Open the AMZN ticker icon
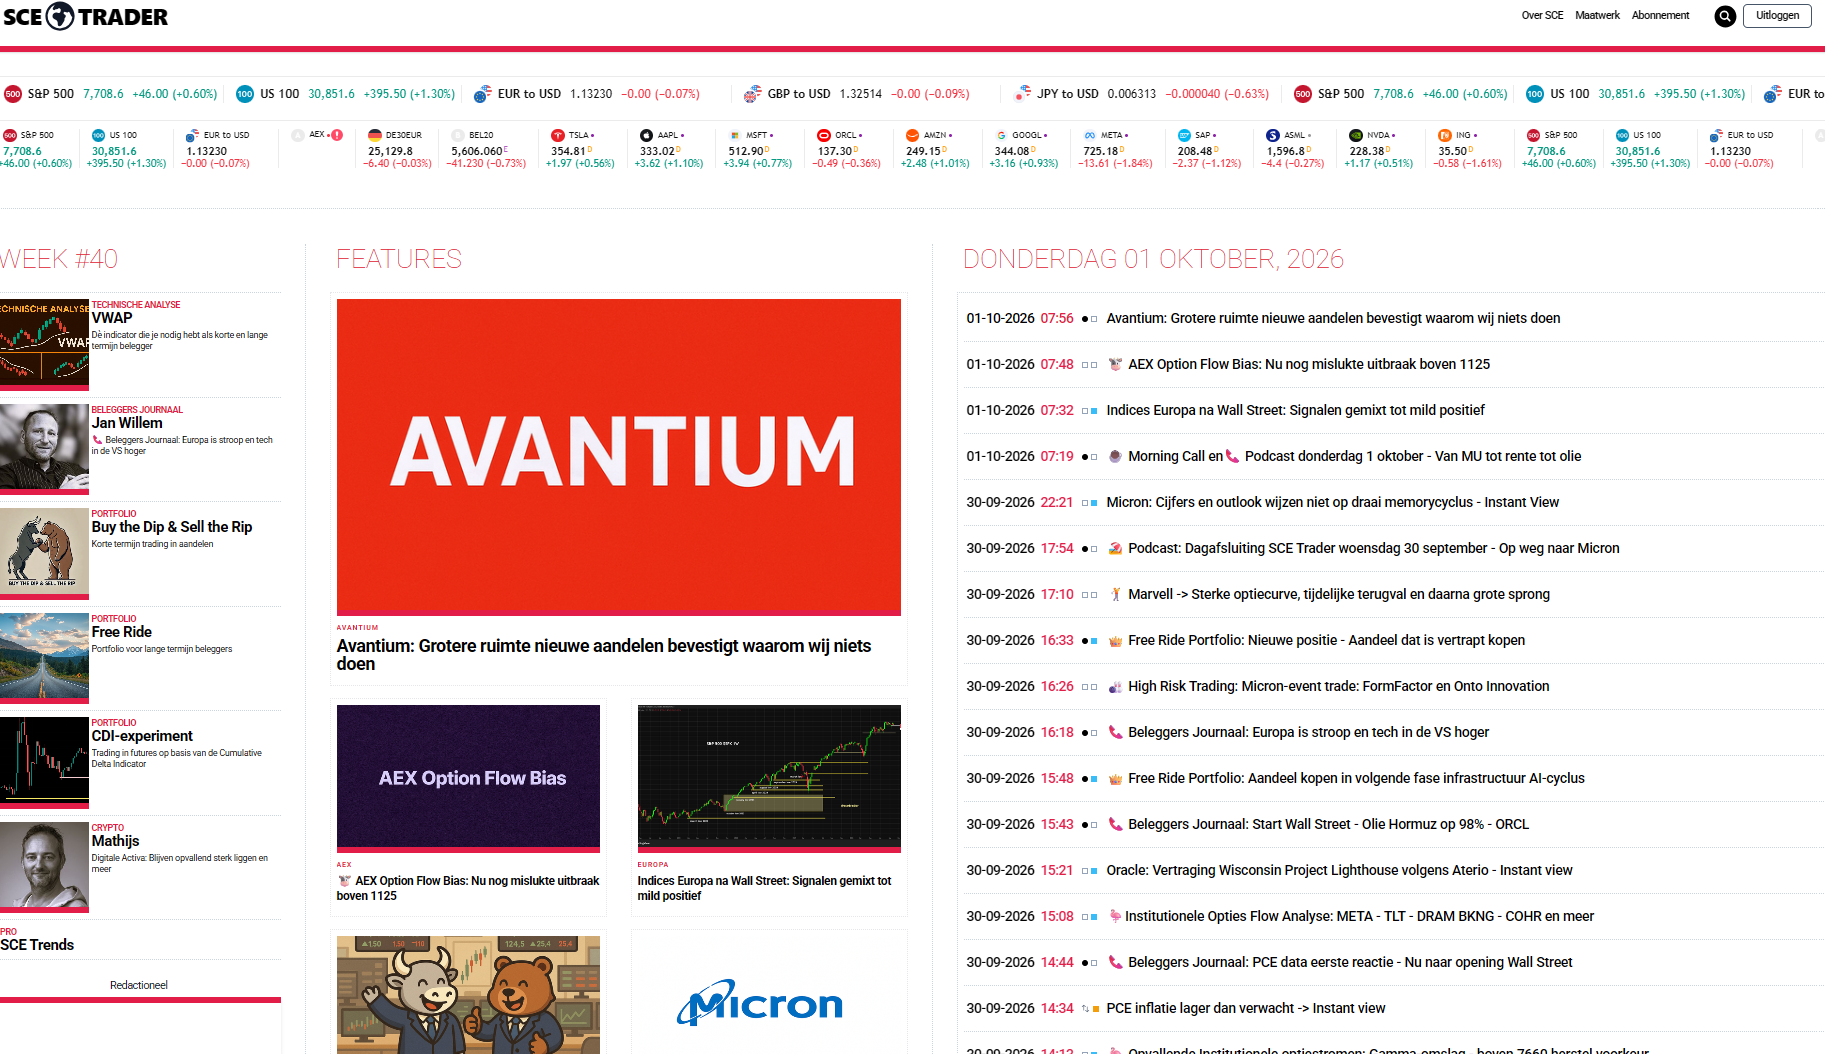This screenshot has width=1825, height=1054. click(912, 135)
